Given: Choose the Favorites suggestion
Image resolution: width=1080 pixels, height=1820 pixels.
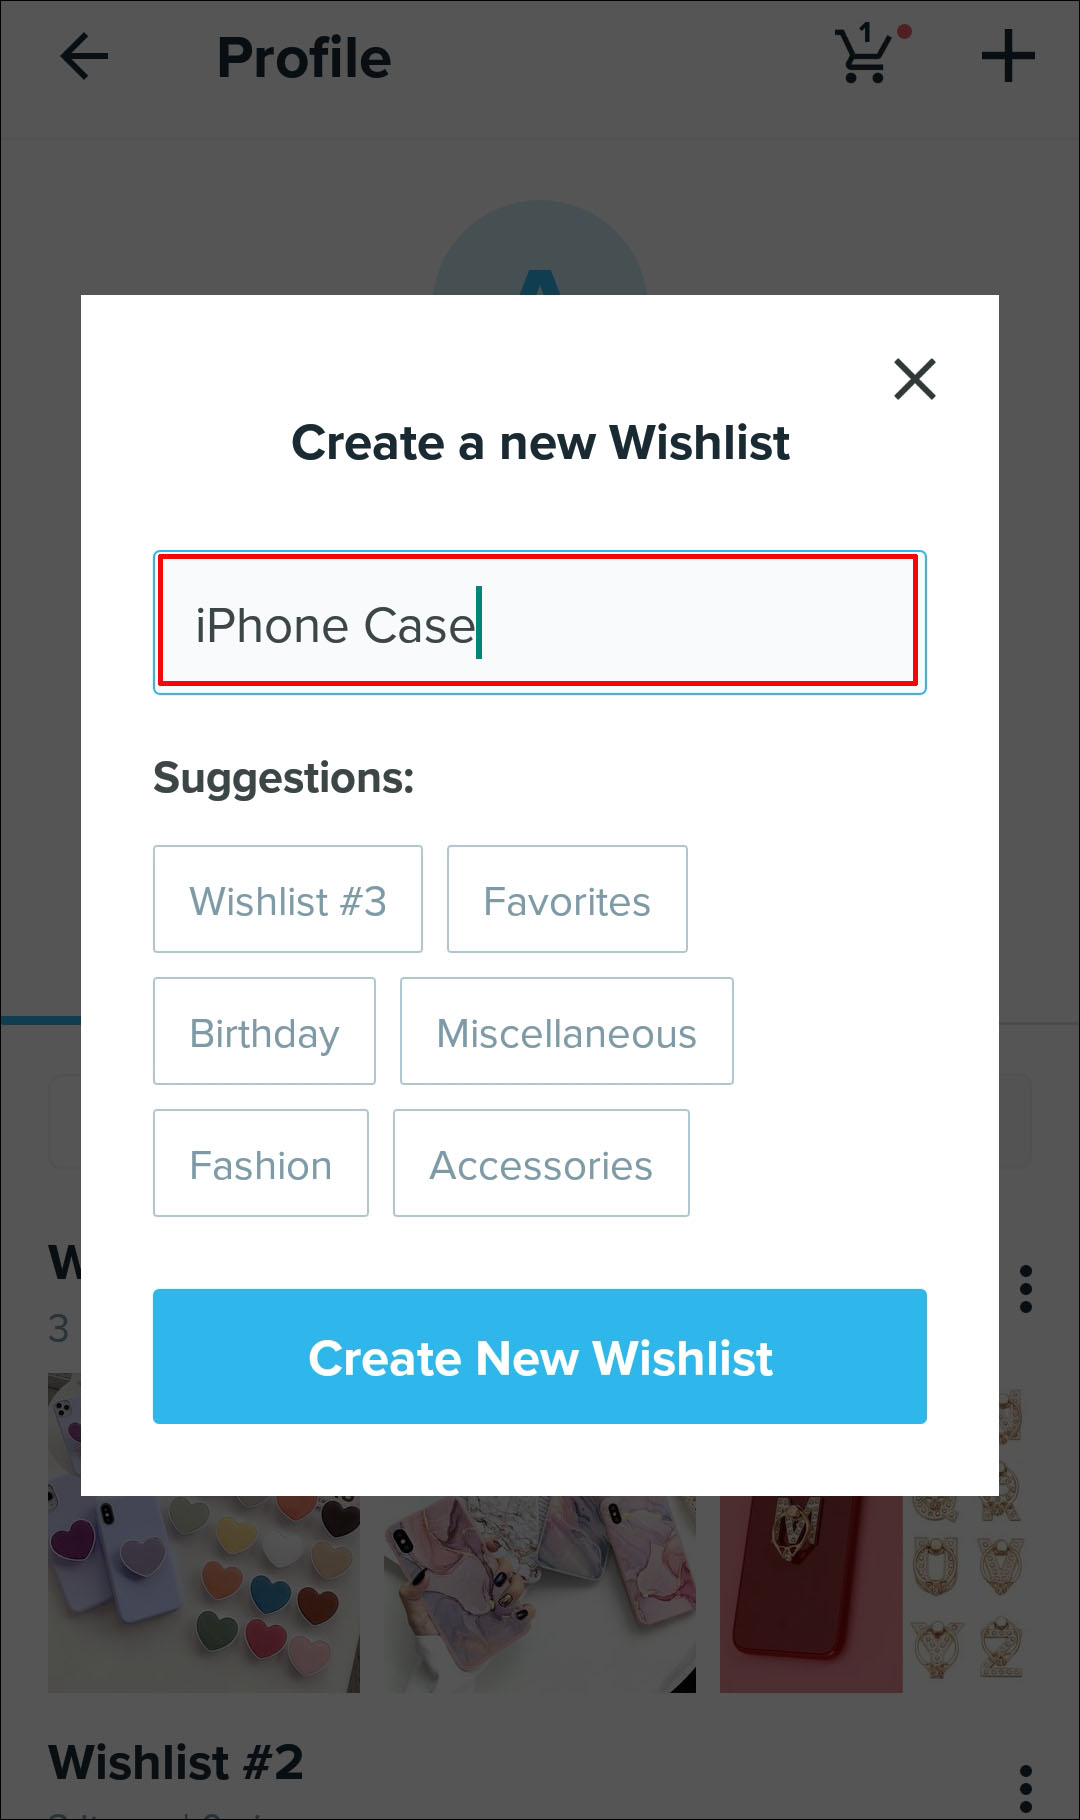Looking at the screenshot, I should click(567, 900).
